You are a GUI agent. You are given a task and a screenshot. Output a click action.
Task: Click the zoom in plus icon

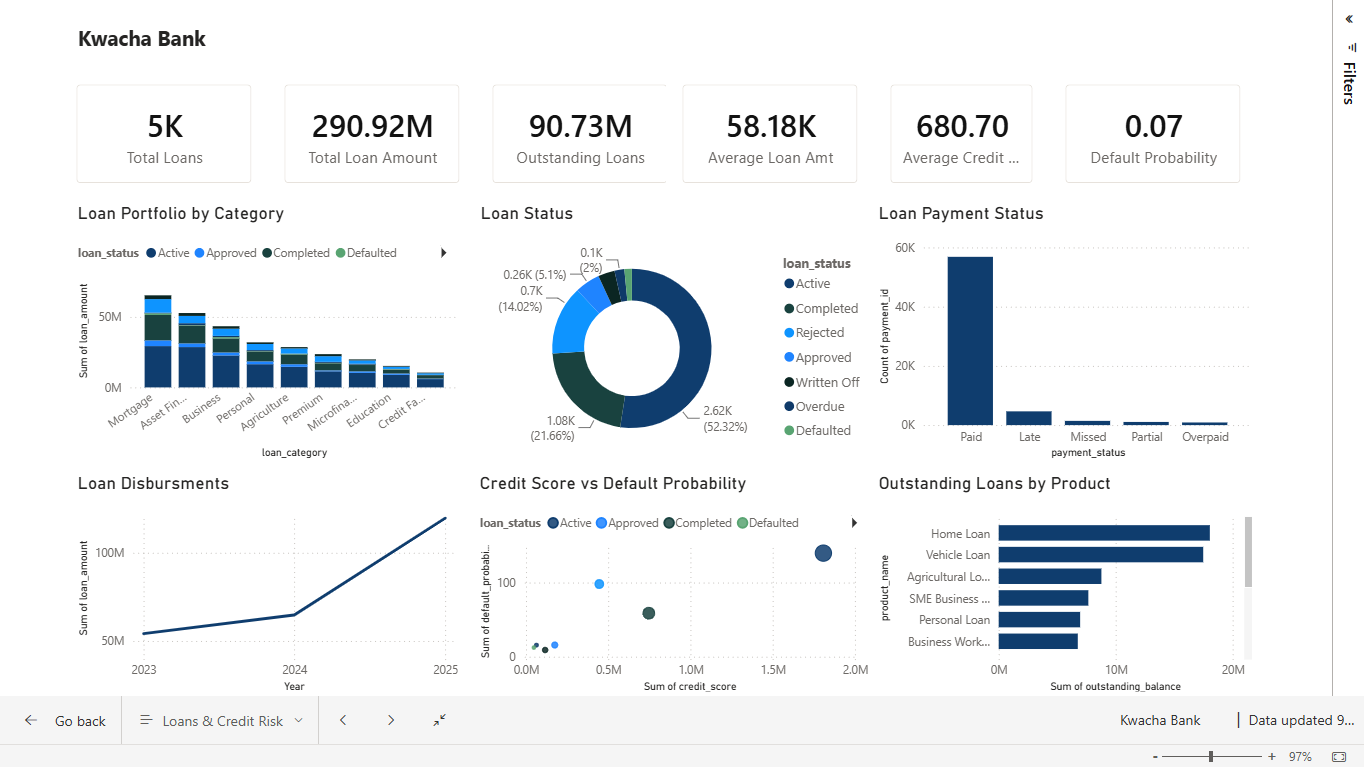click(1272, 757)
